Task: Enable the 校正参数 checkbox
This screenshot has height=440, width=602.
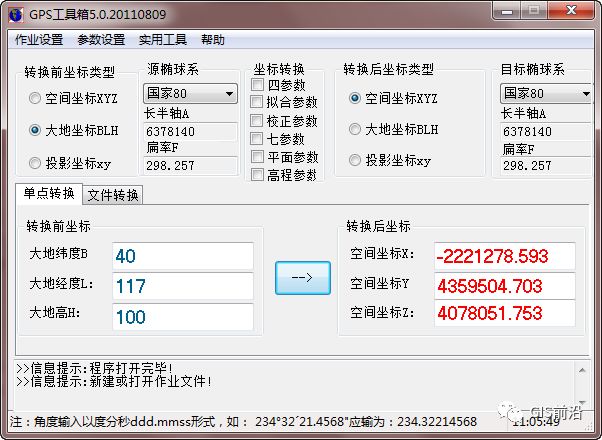Action: (256, 121)
